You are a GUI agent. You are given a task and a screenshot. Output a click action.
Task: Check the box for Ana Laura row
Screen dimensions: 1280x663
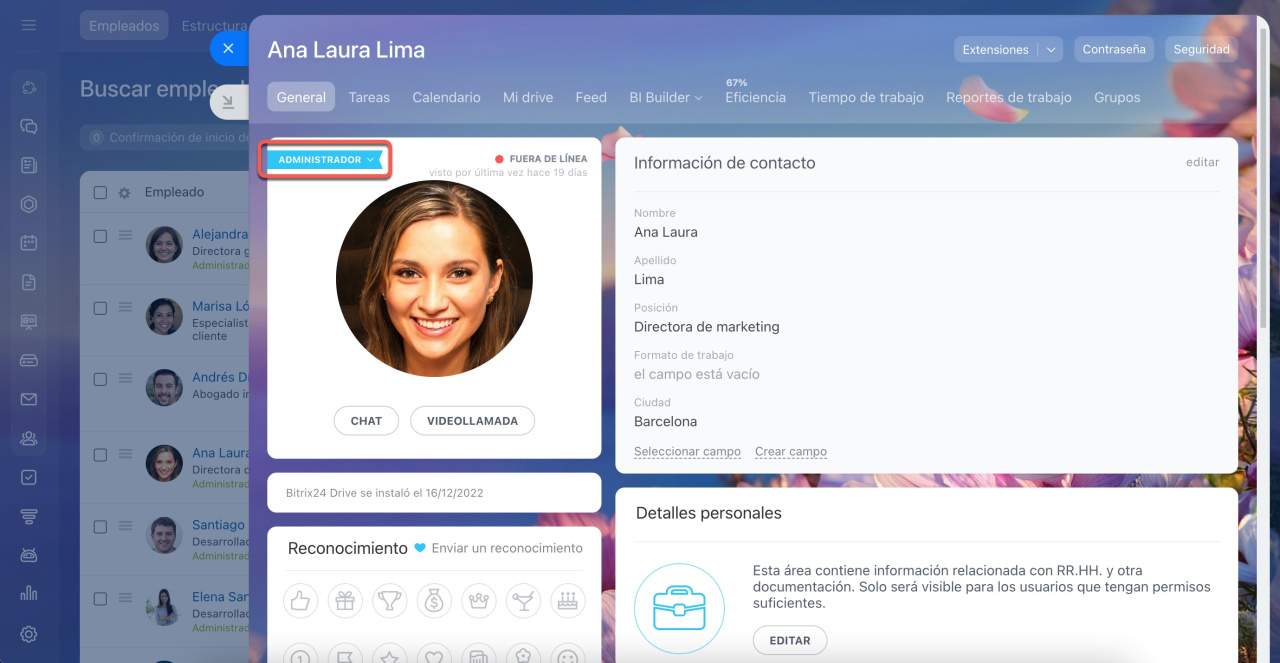tap(100, 454)
